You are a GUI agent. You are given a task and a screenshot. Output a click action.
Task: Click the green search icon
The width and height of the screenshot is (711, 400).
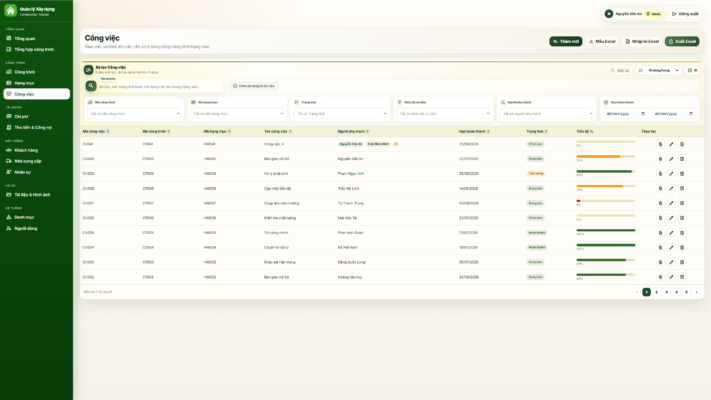(x=91, y=86)
